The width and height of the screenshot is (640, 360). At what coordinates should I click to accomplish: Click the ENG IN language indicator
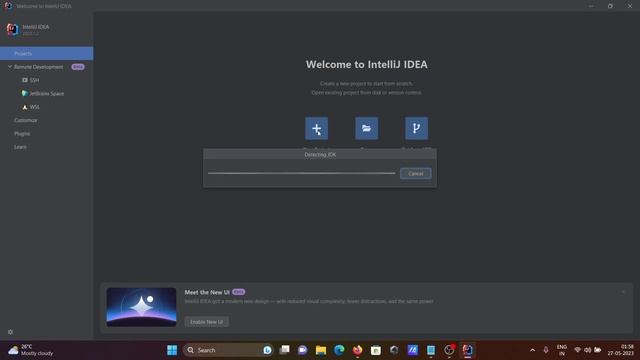pos(562,350)
